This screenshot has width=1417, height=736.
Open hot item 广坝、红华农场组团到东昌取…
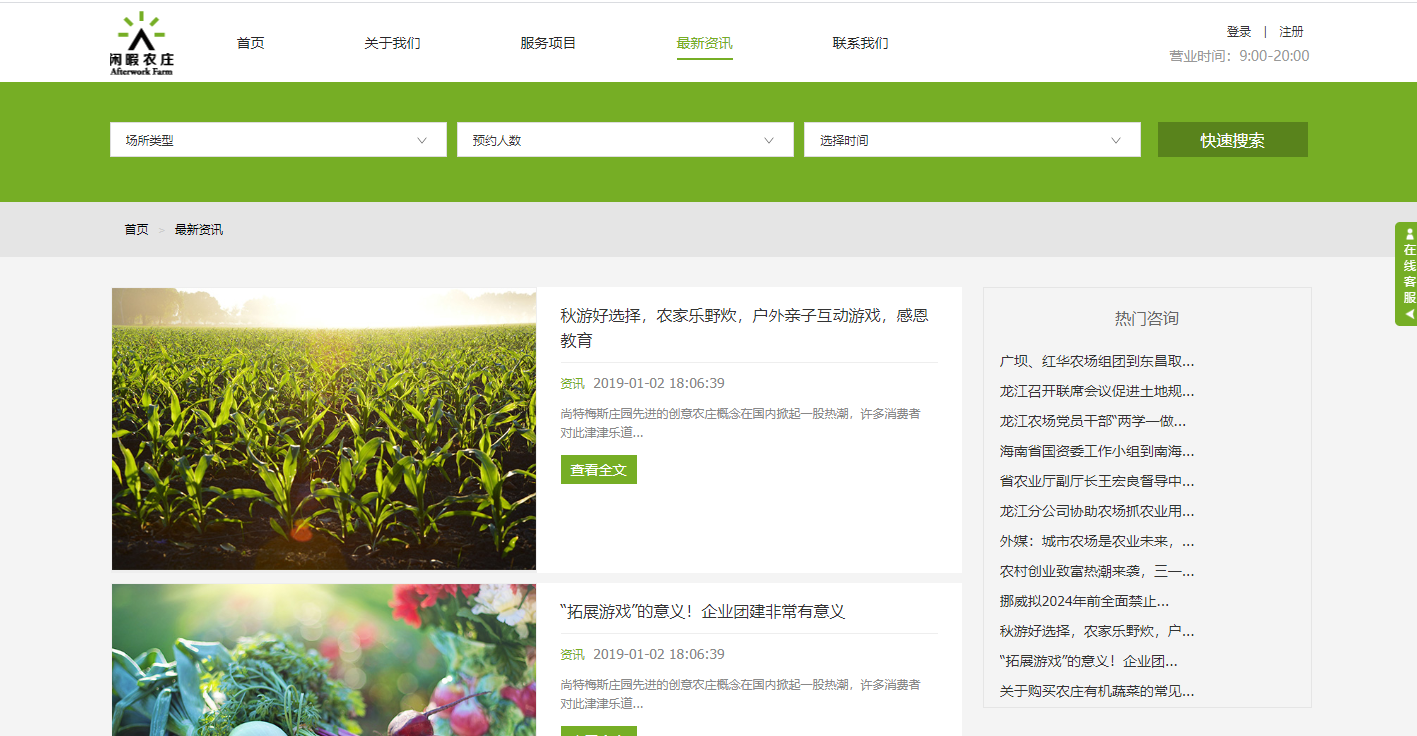coord(1097,361)
